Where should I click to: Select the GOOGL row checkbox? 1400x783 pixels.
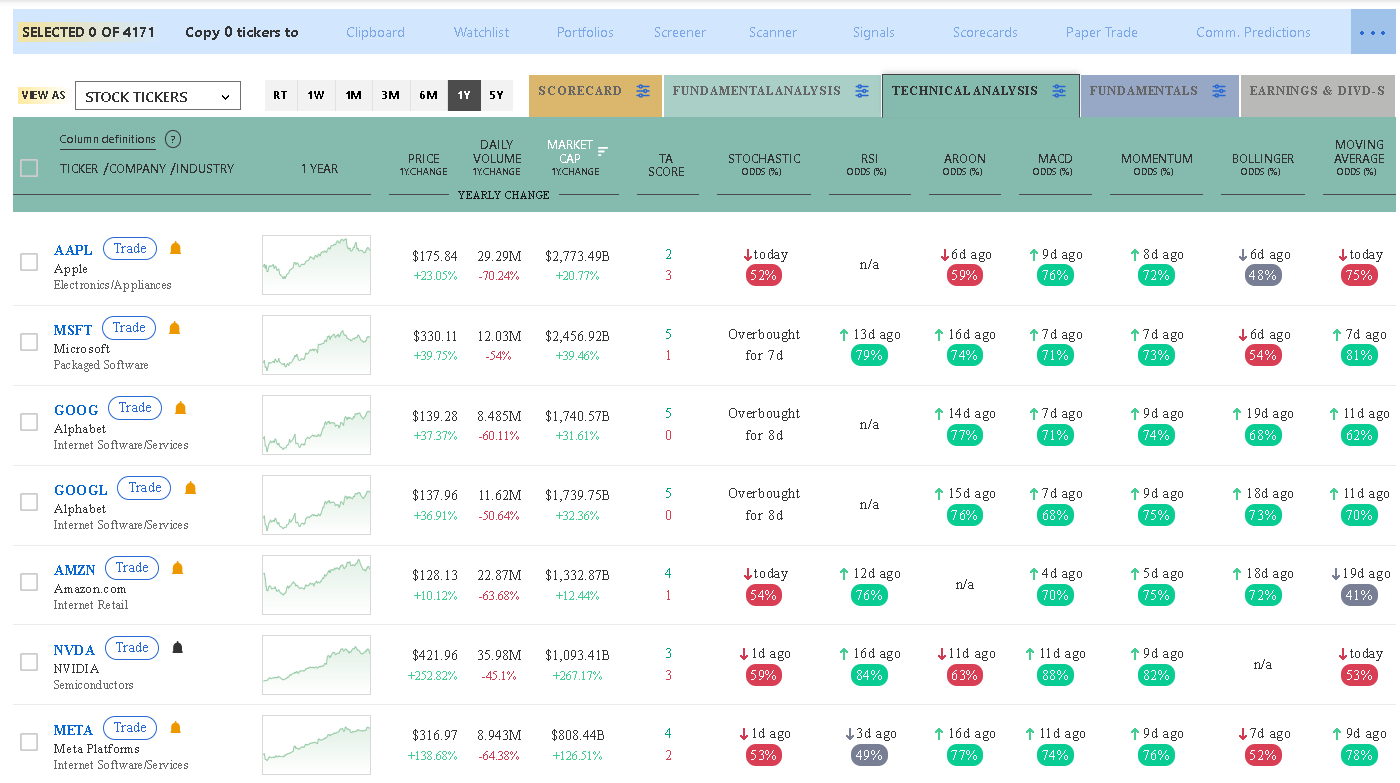[29, 502]
